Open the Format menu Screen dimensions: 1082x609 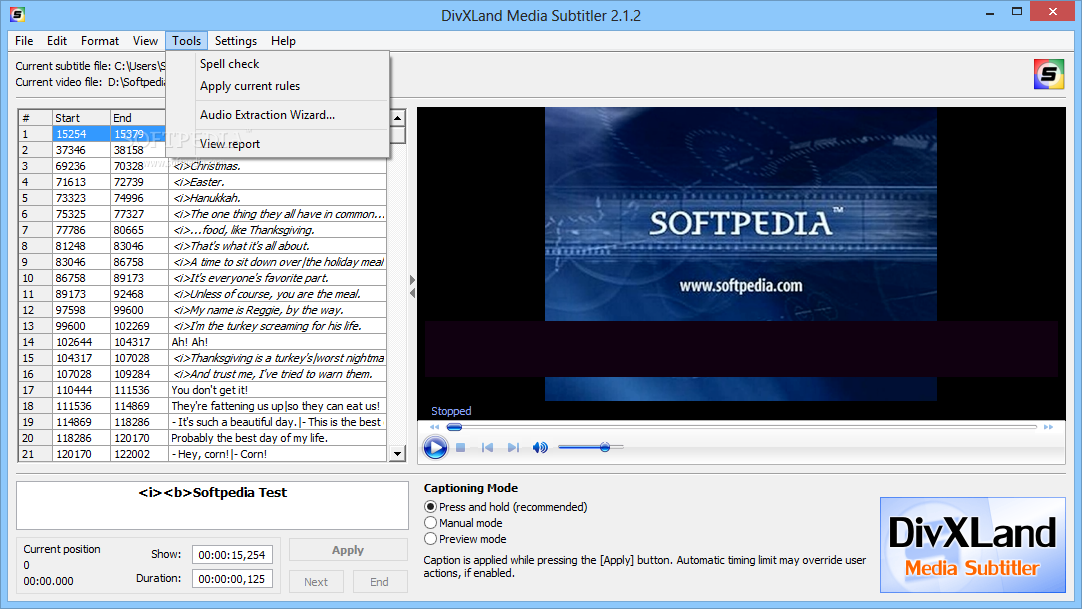point(100,41)
